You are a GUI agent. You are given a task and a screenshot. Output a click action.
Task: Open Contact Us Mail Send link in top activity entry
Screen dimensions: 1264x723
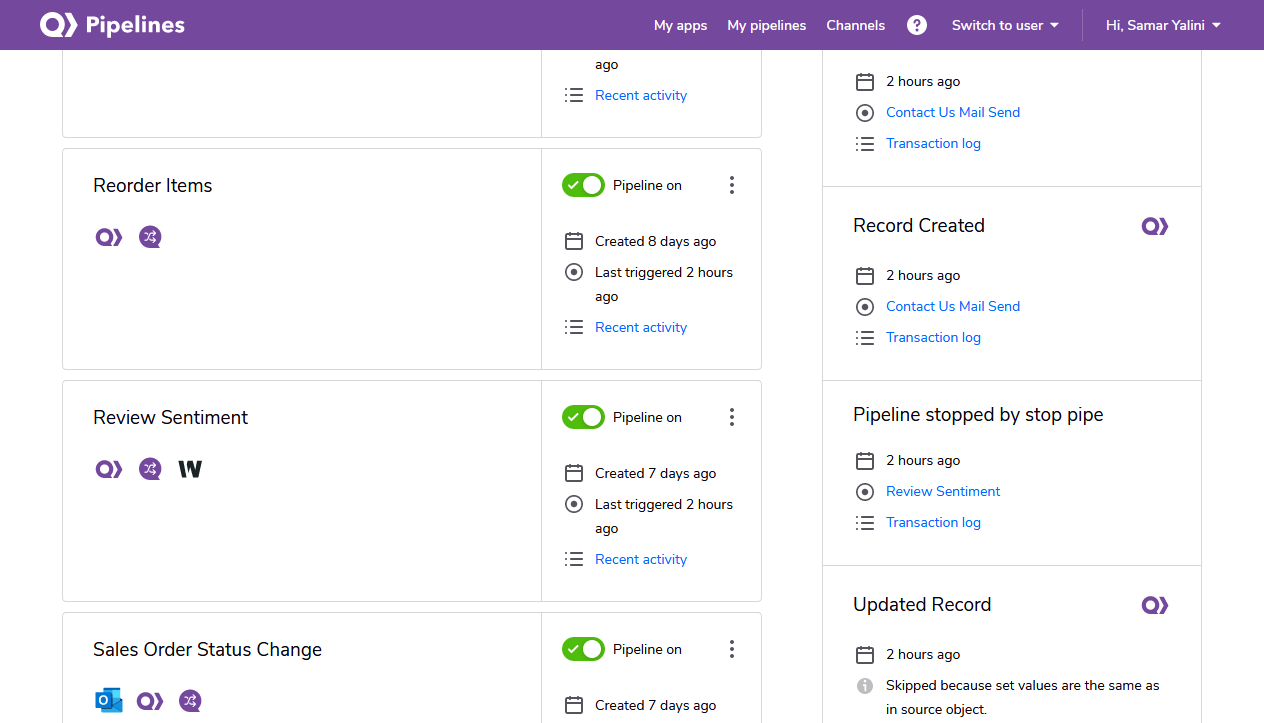(x=953, y=112)
